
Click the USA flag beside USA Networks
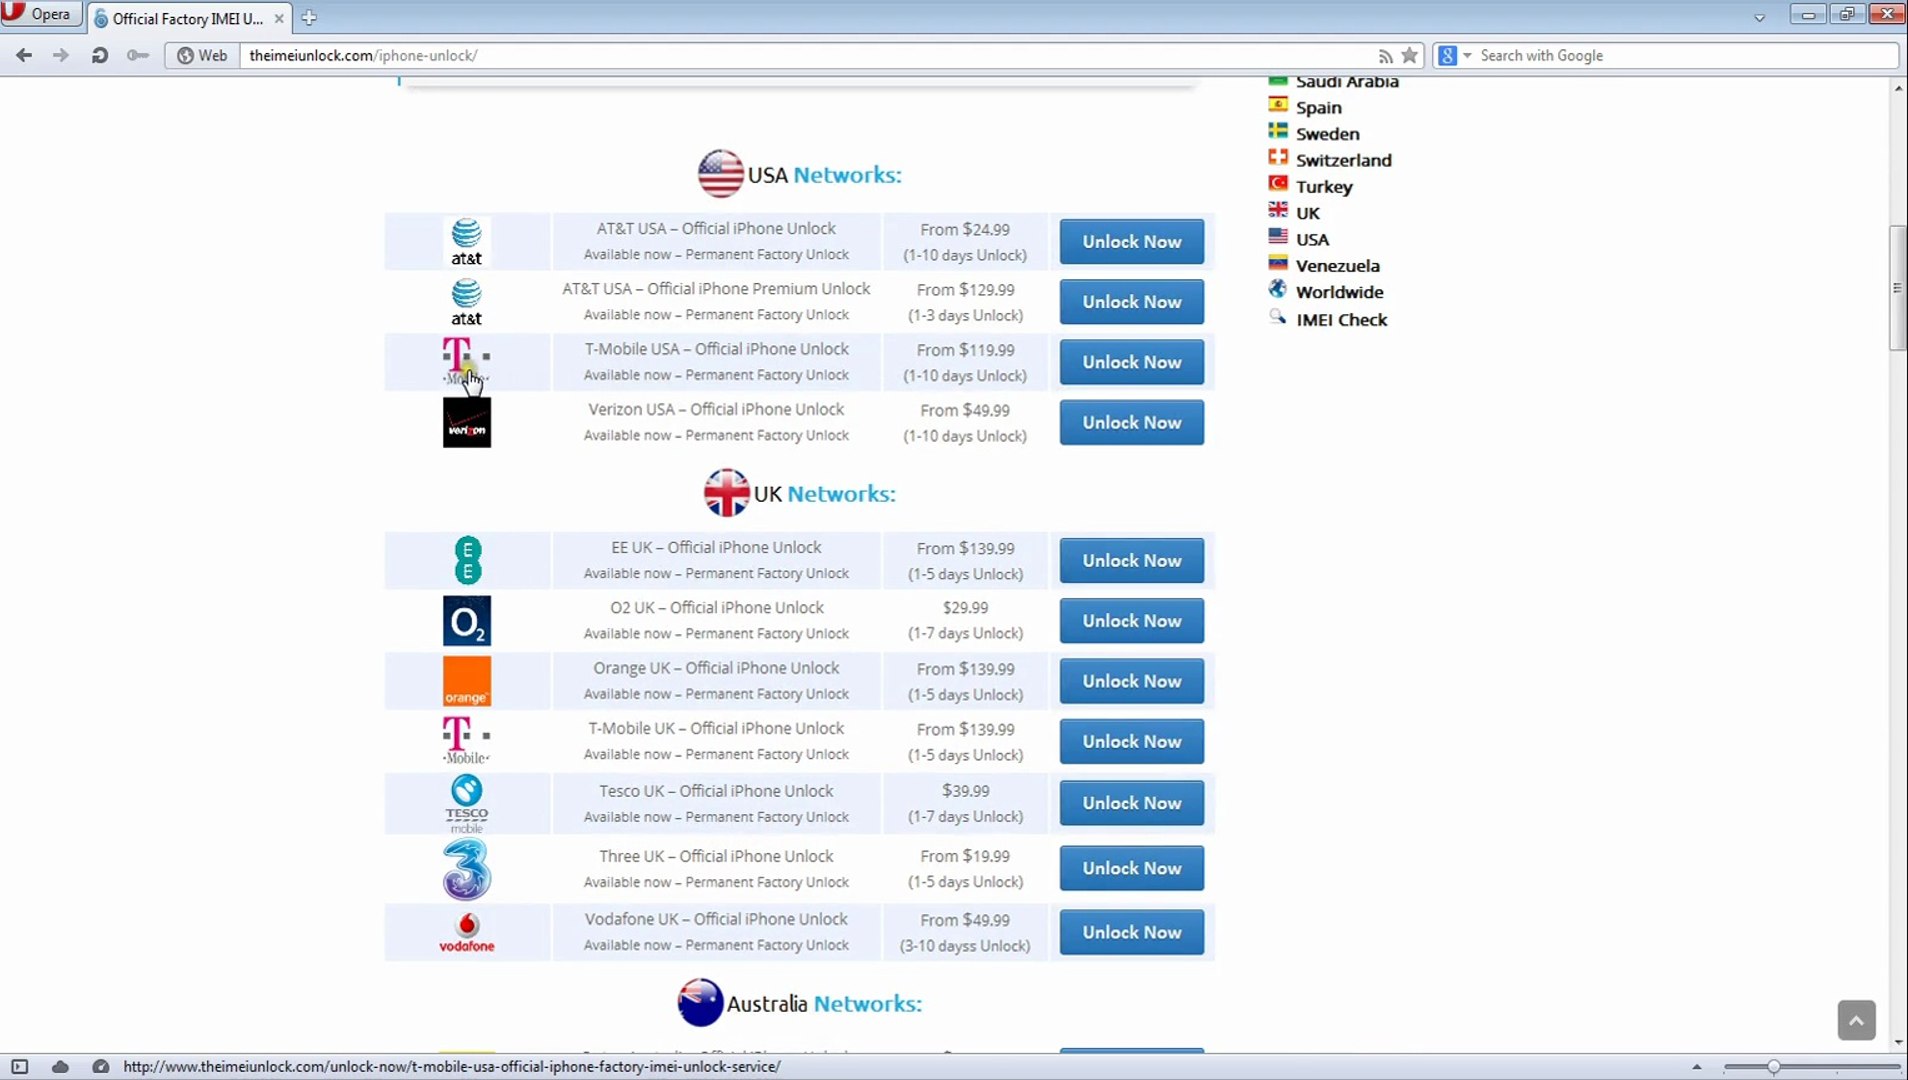720,174
